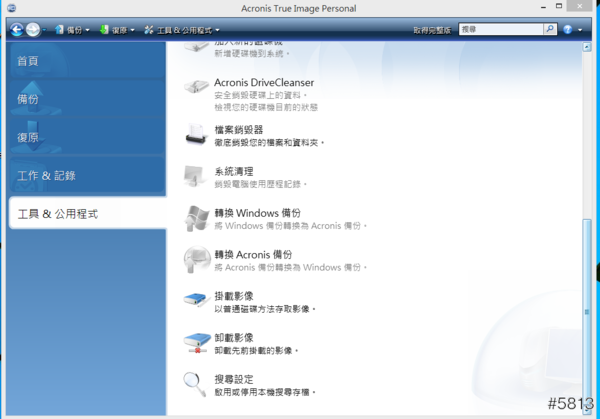Open the 系統清理 tool
The image size is (600, 419).
click(234, 171)
